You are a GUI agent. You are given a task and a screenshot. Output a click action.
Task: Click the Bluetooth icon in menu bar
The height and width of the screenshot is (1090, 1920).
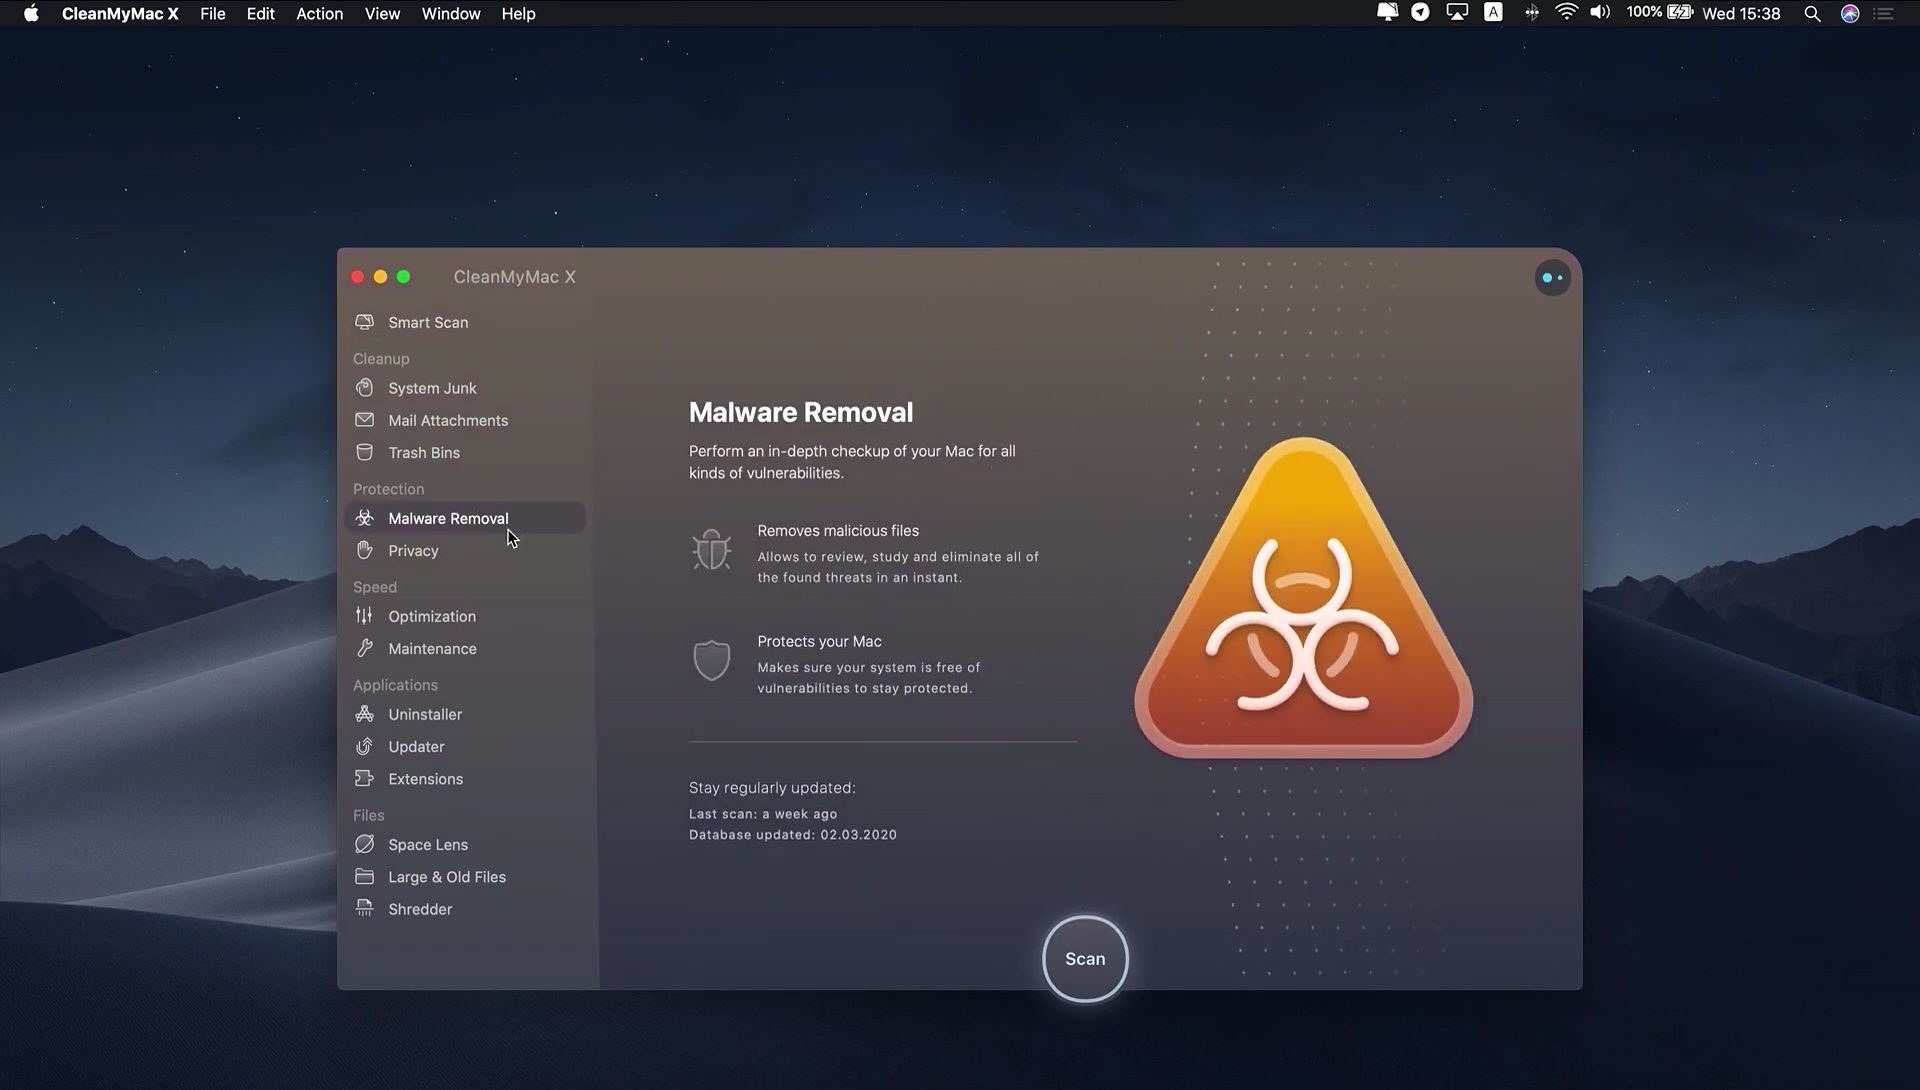point(1531,13)
